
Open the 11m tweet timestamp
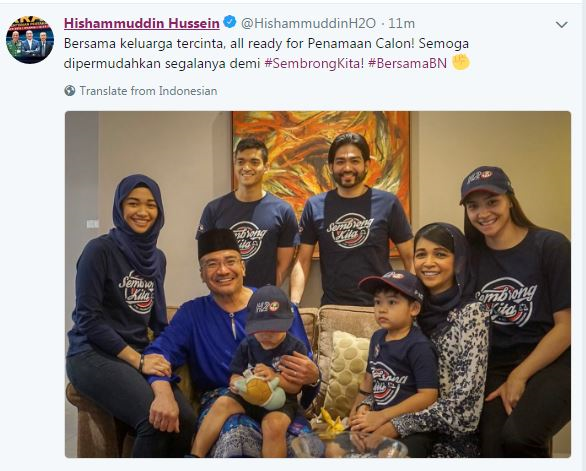point(401,24)
